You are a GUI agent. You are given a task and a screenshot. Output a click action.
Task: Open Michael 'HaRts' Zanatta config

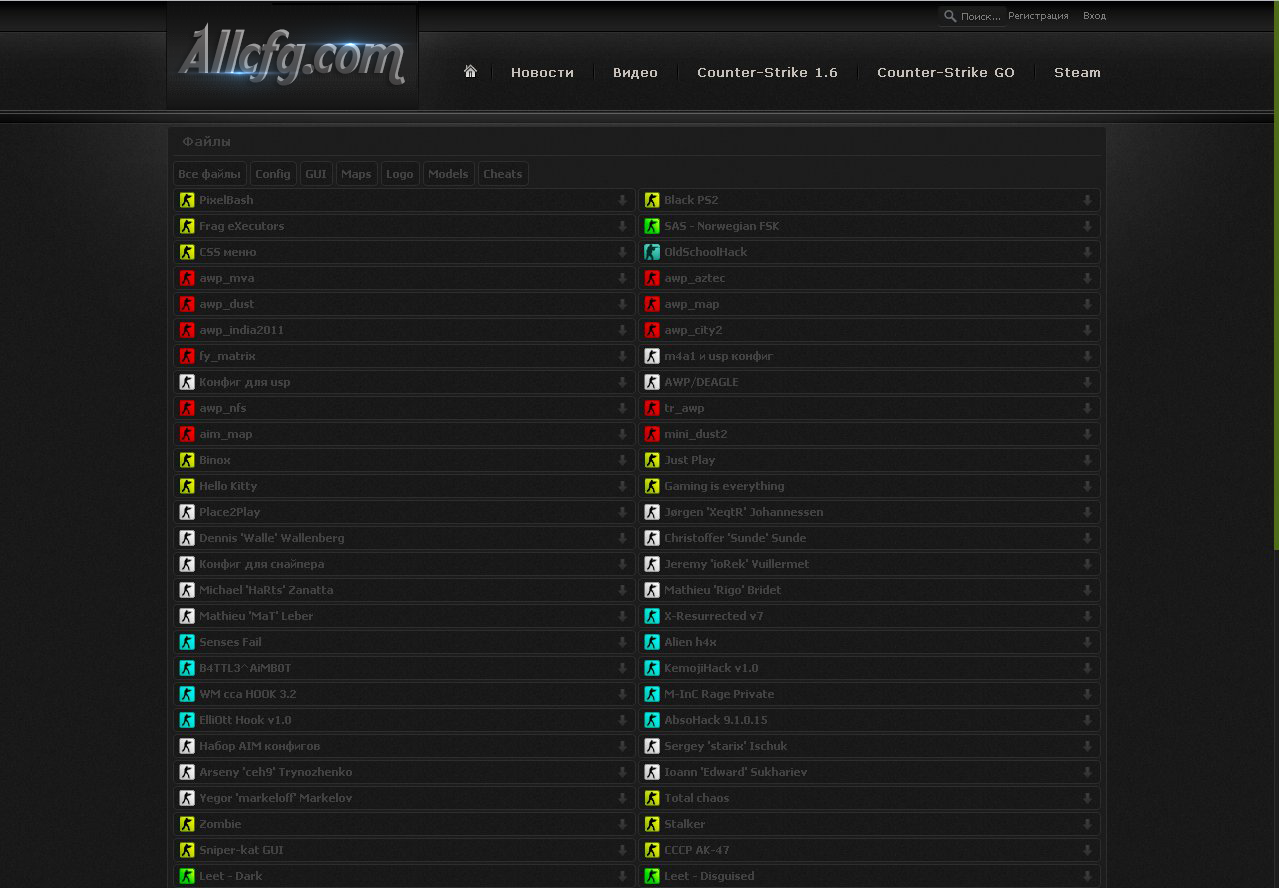click(x=403, y=590)
